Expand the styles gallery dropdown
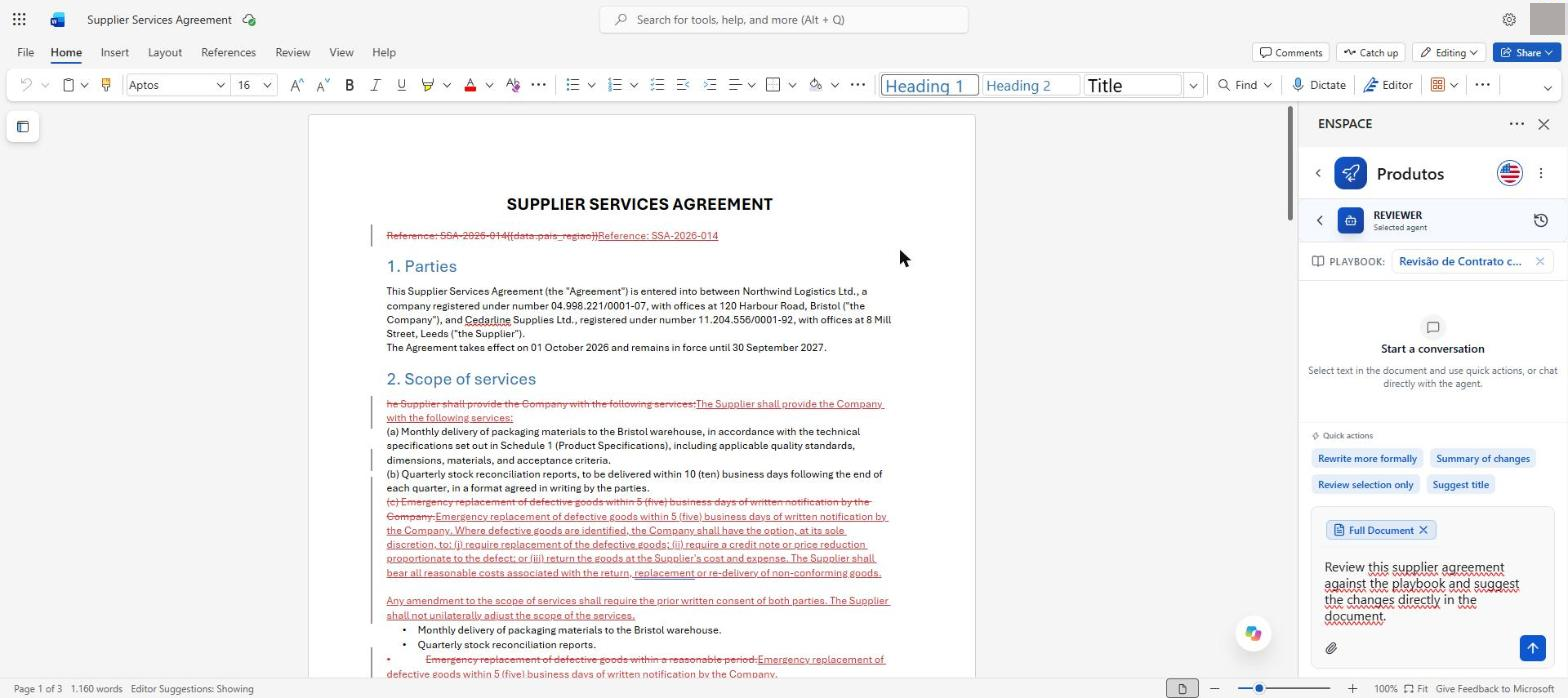 tap(1193, 85)
